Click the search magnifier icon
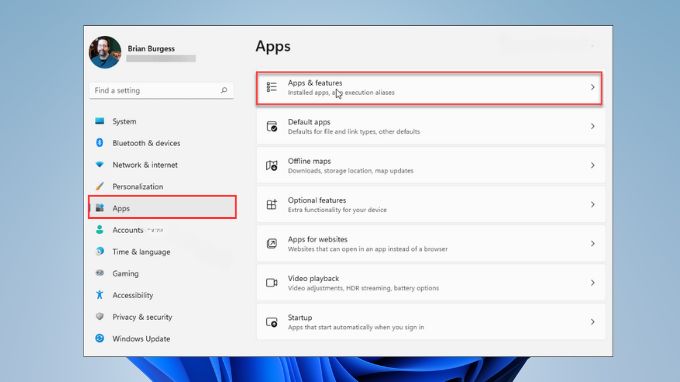This screenshot has height=382, width=680. [x=224, y=90]
